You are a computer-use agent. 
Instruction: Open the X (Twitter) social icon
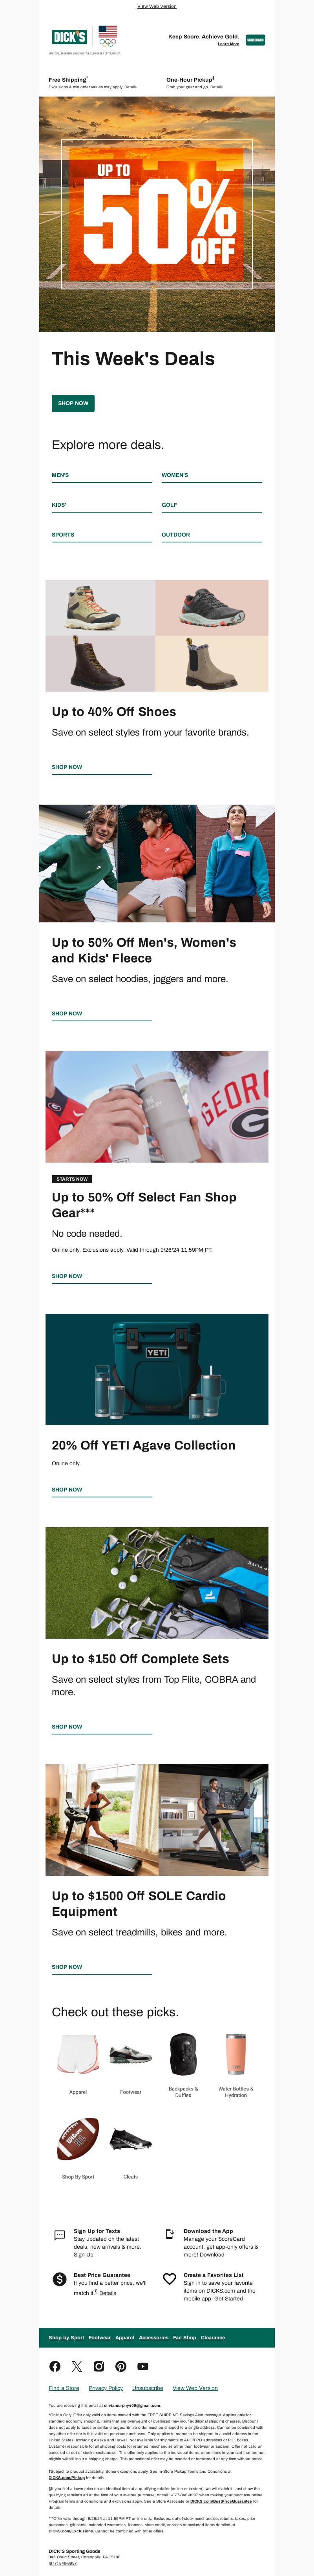coord(77,2366)
